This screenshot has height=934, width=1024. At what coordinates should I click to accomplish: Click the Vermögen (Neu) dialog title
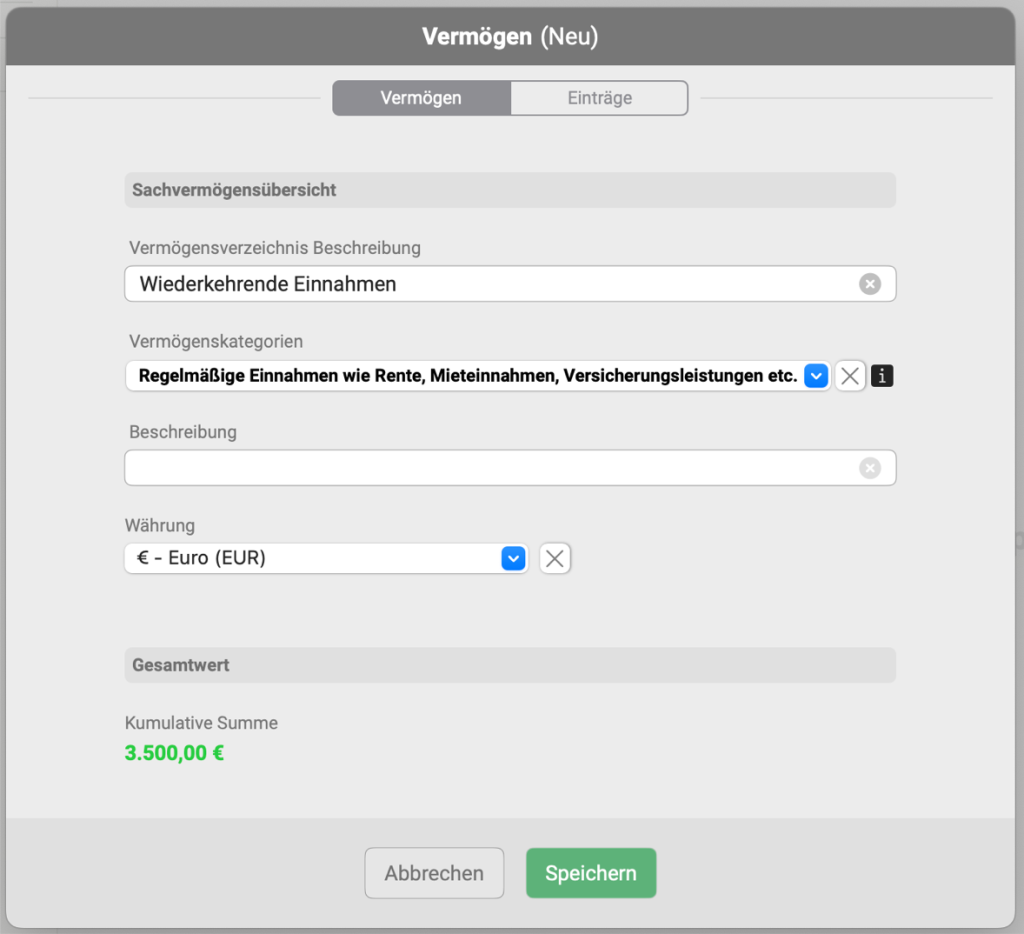pos(510,37)
